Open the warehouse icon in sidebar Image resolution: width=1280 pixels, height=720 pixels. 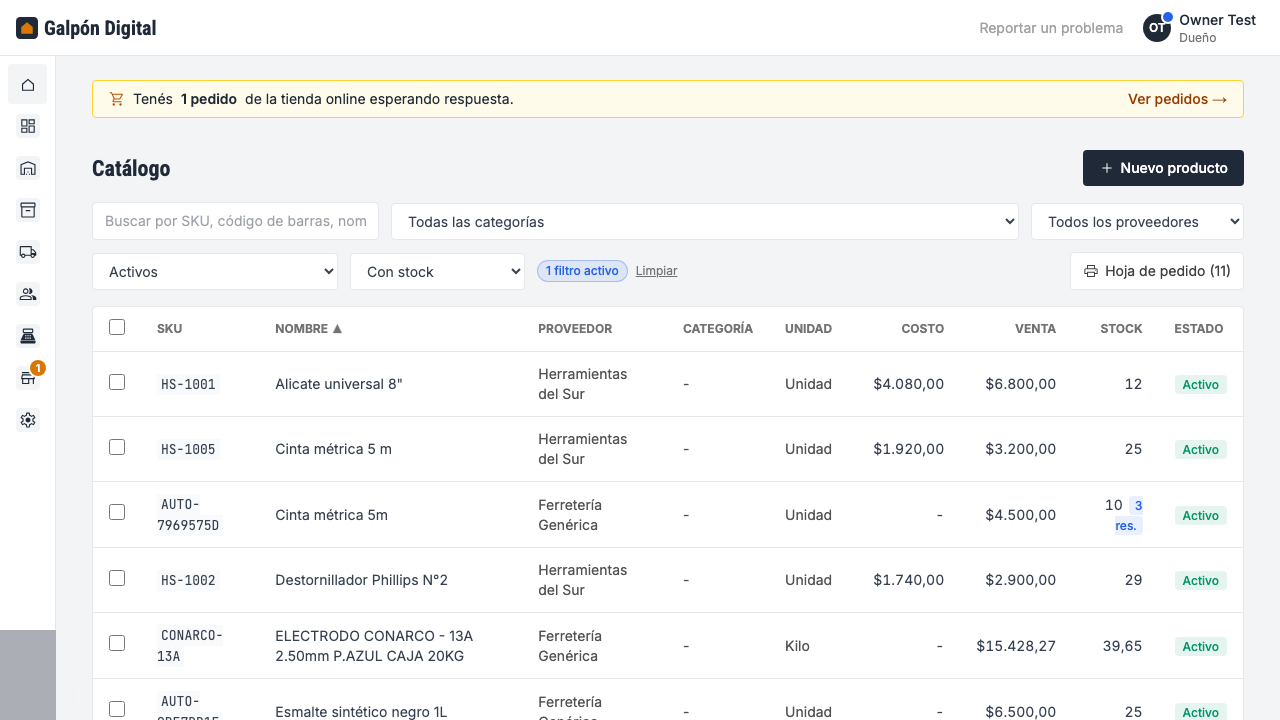click(28, 168)
